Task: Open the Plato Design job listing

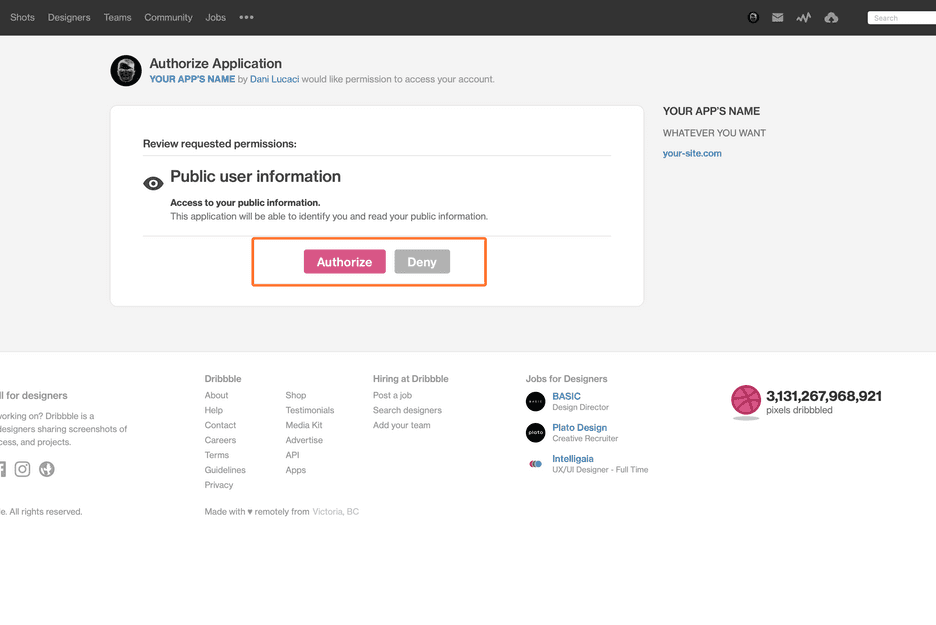Action: (x=580, y=427)
